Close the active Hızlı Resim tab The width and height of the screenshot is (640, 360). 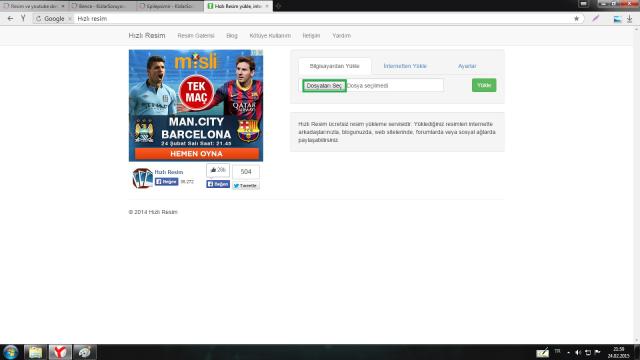coord(267,6)
